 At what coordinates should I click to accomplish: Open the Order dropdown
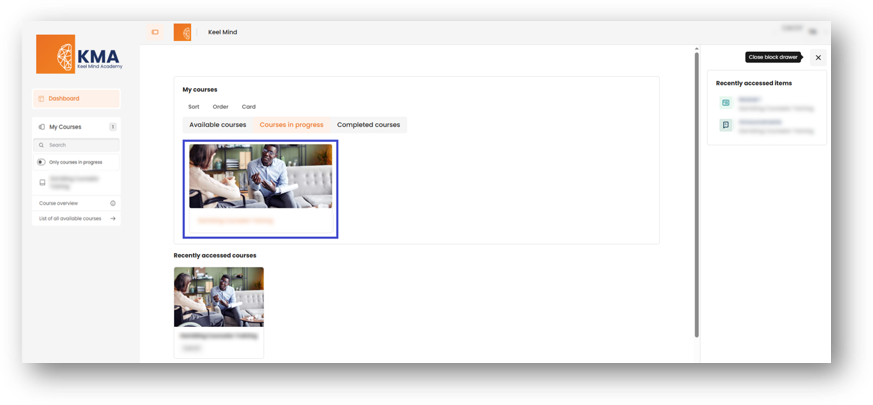click(221, 107)
